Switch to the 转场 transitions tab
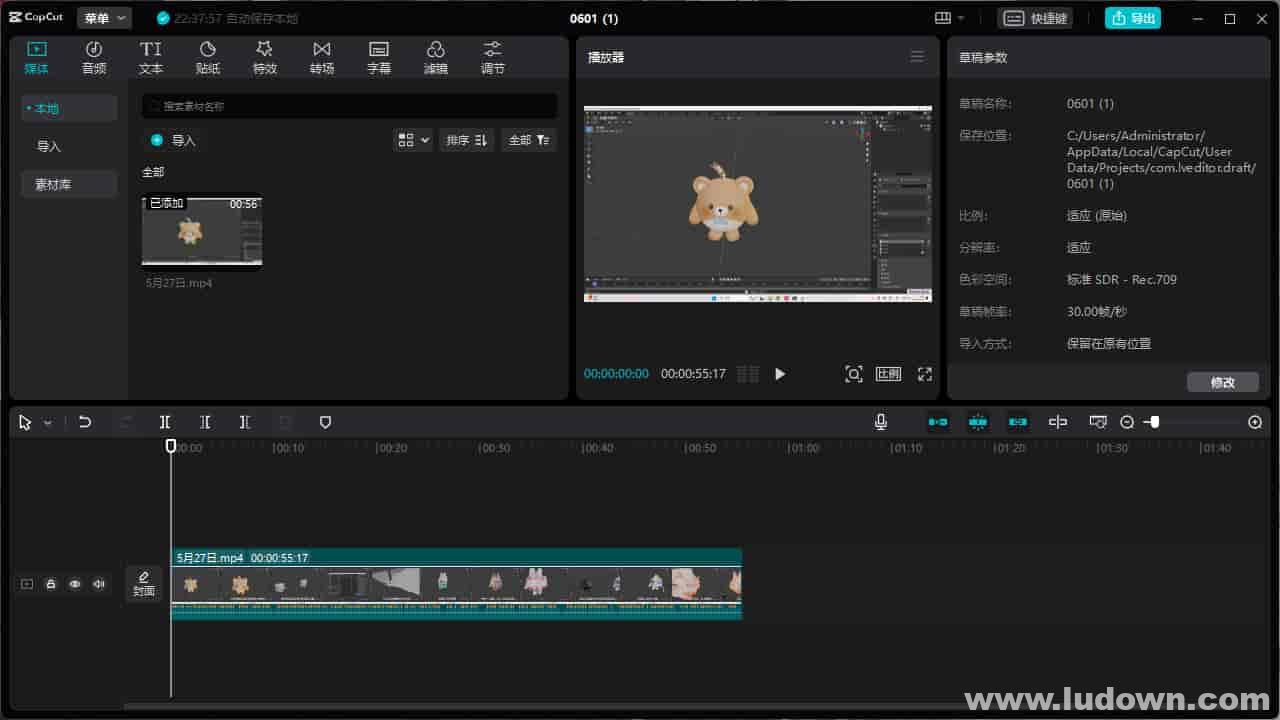The image size is (1280, 720). [322, 57]
